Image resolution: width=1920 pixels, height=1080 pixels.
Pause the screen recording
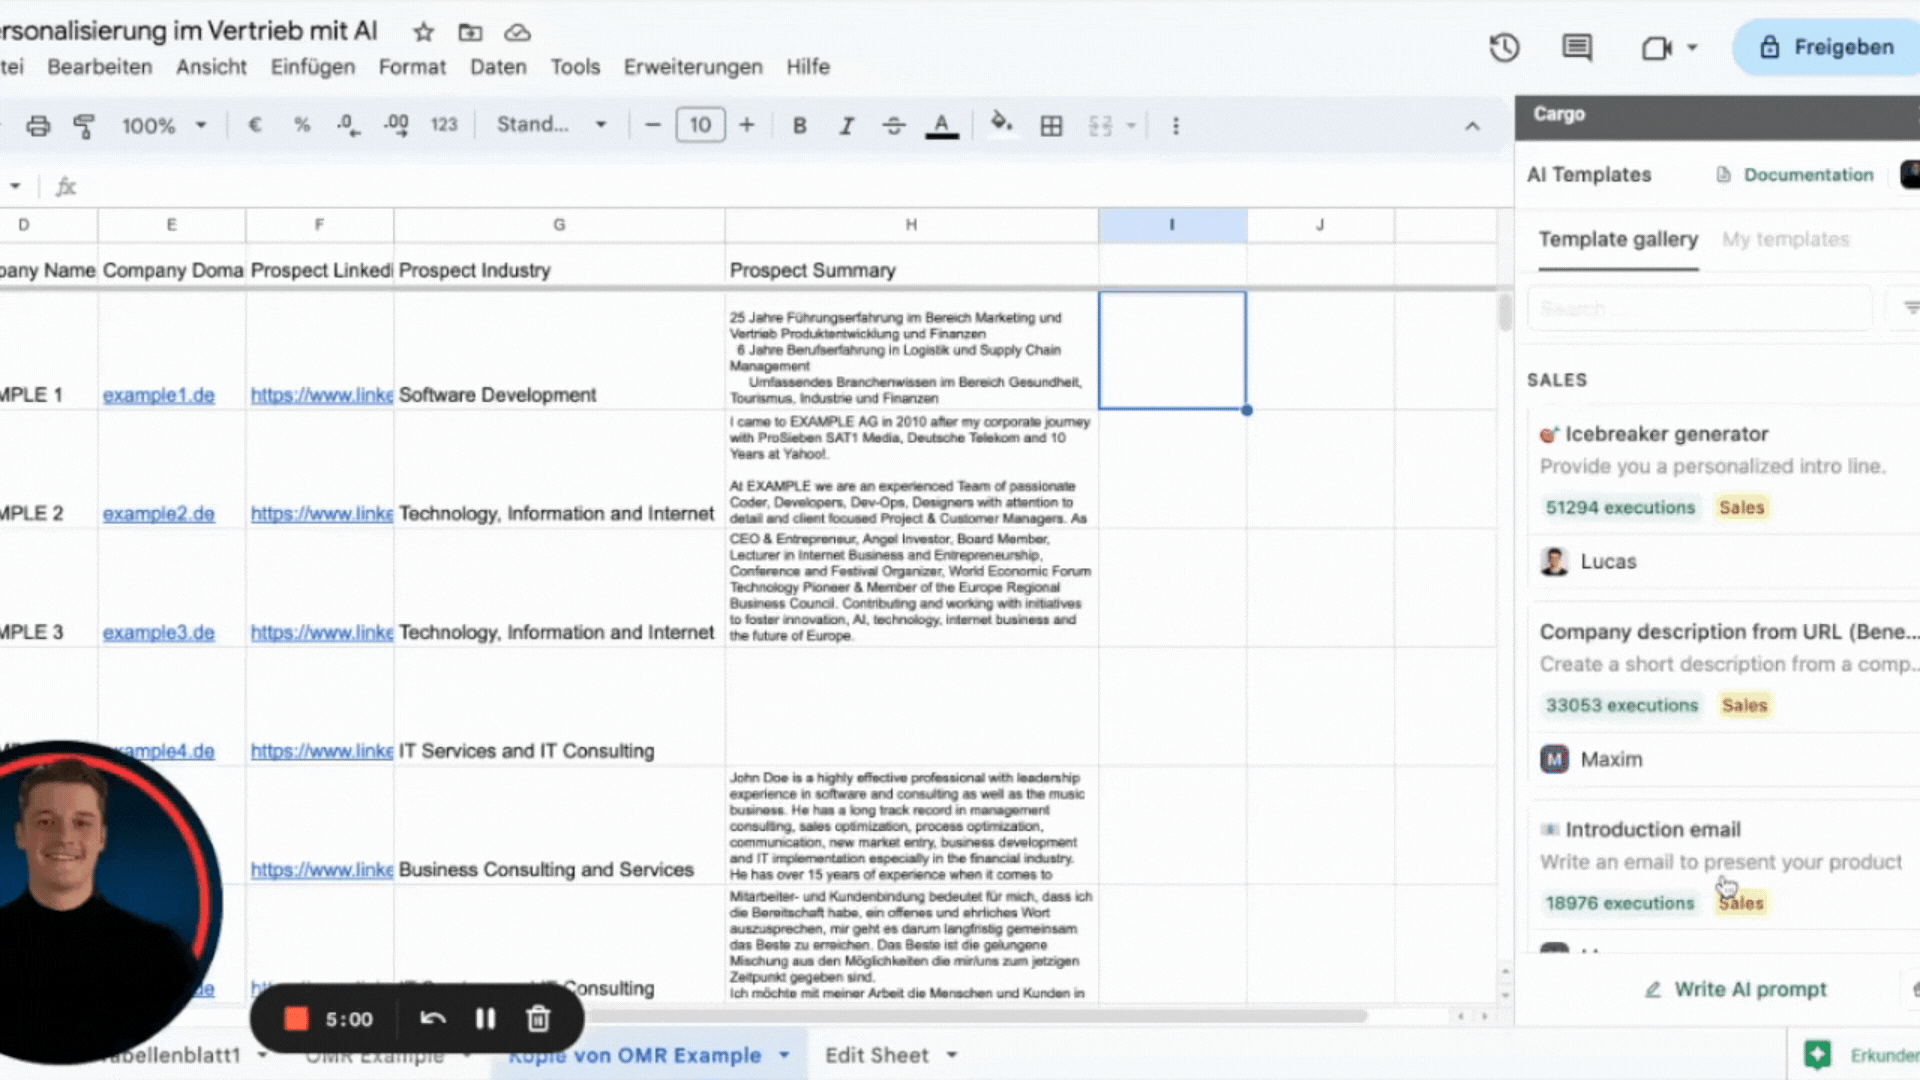coord(485,1019)
